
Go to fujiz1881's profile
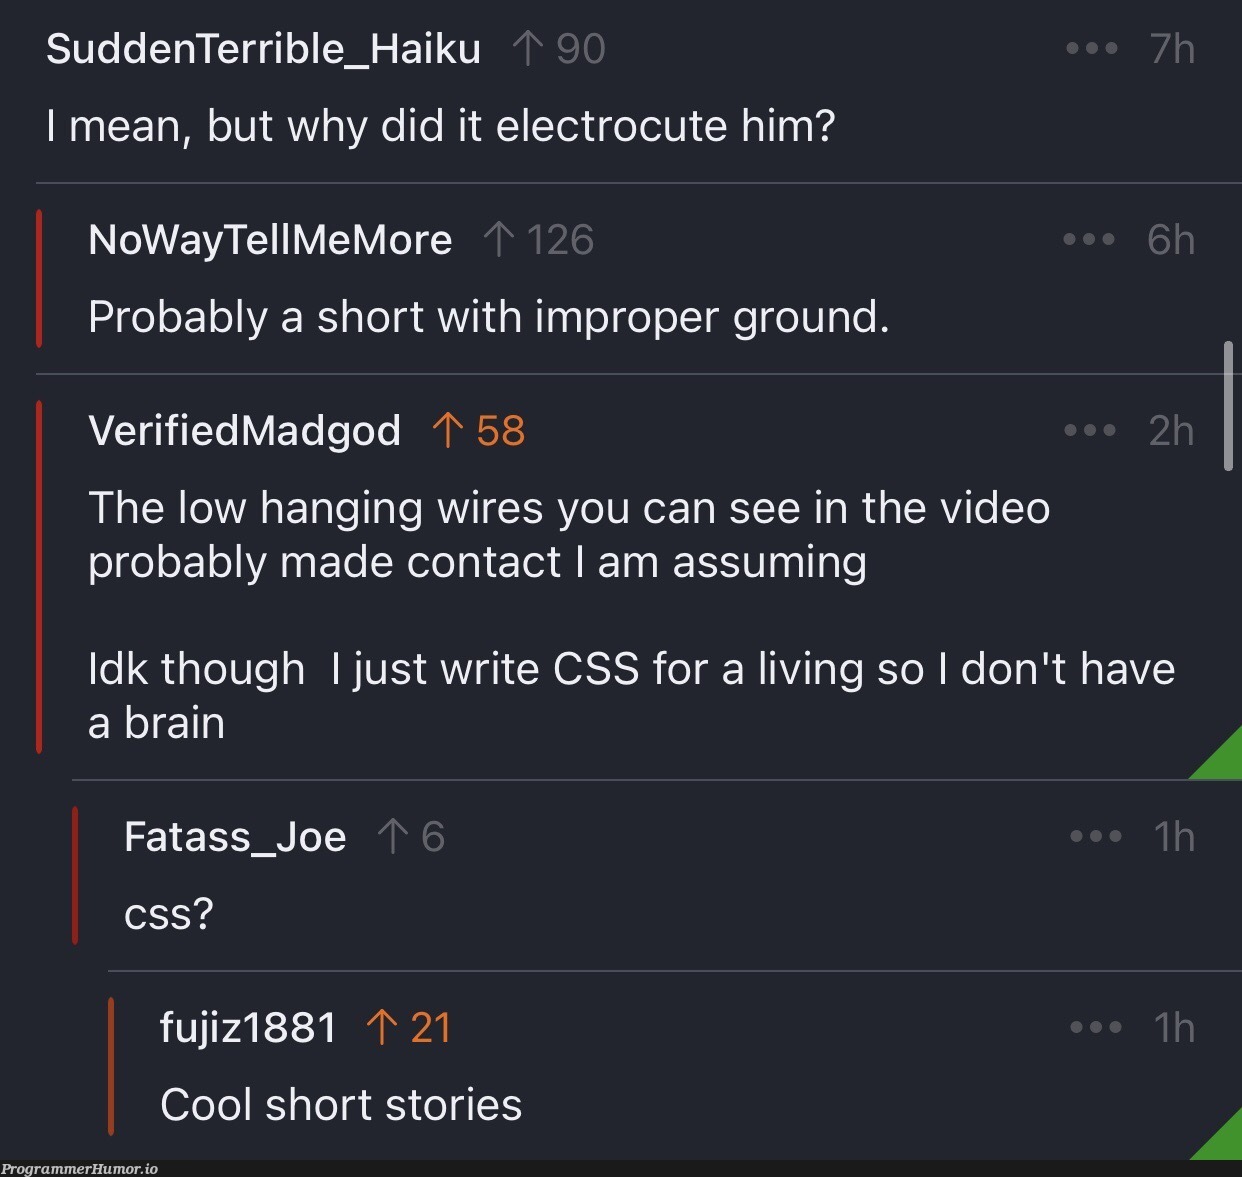coord(248,1028)
